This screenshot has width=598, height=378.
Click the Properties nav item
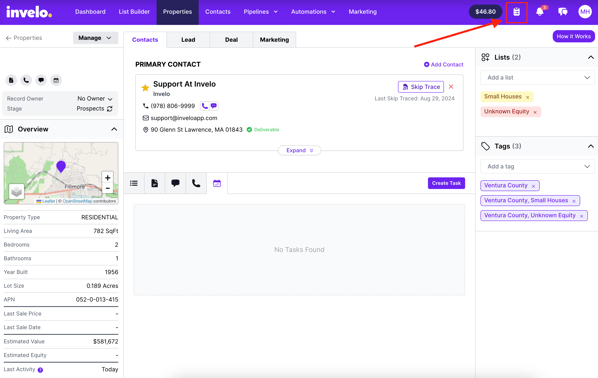tap(177, 12)
